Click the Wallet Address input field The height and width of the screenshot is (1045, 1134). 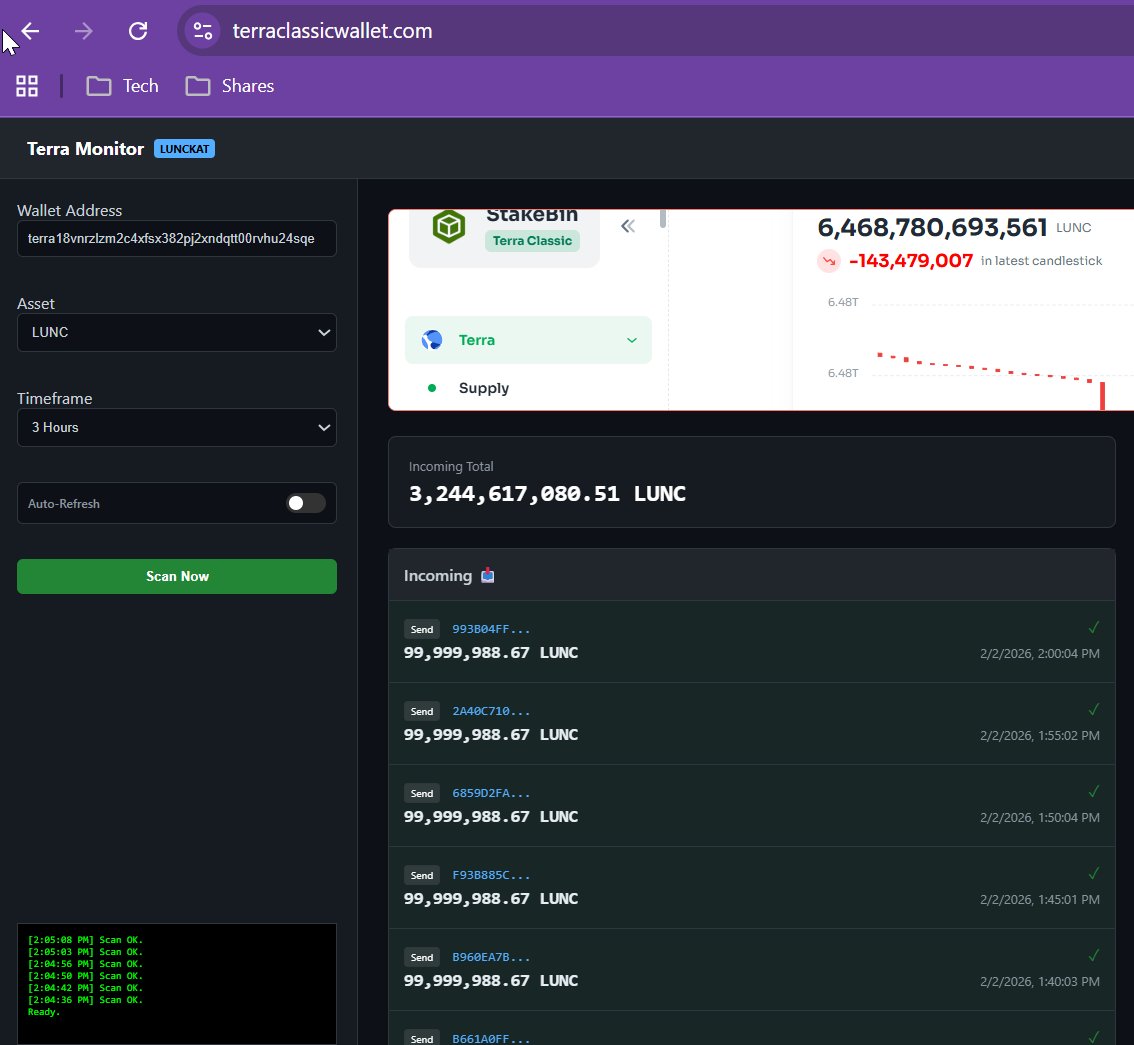176,239
